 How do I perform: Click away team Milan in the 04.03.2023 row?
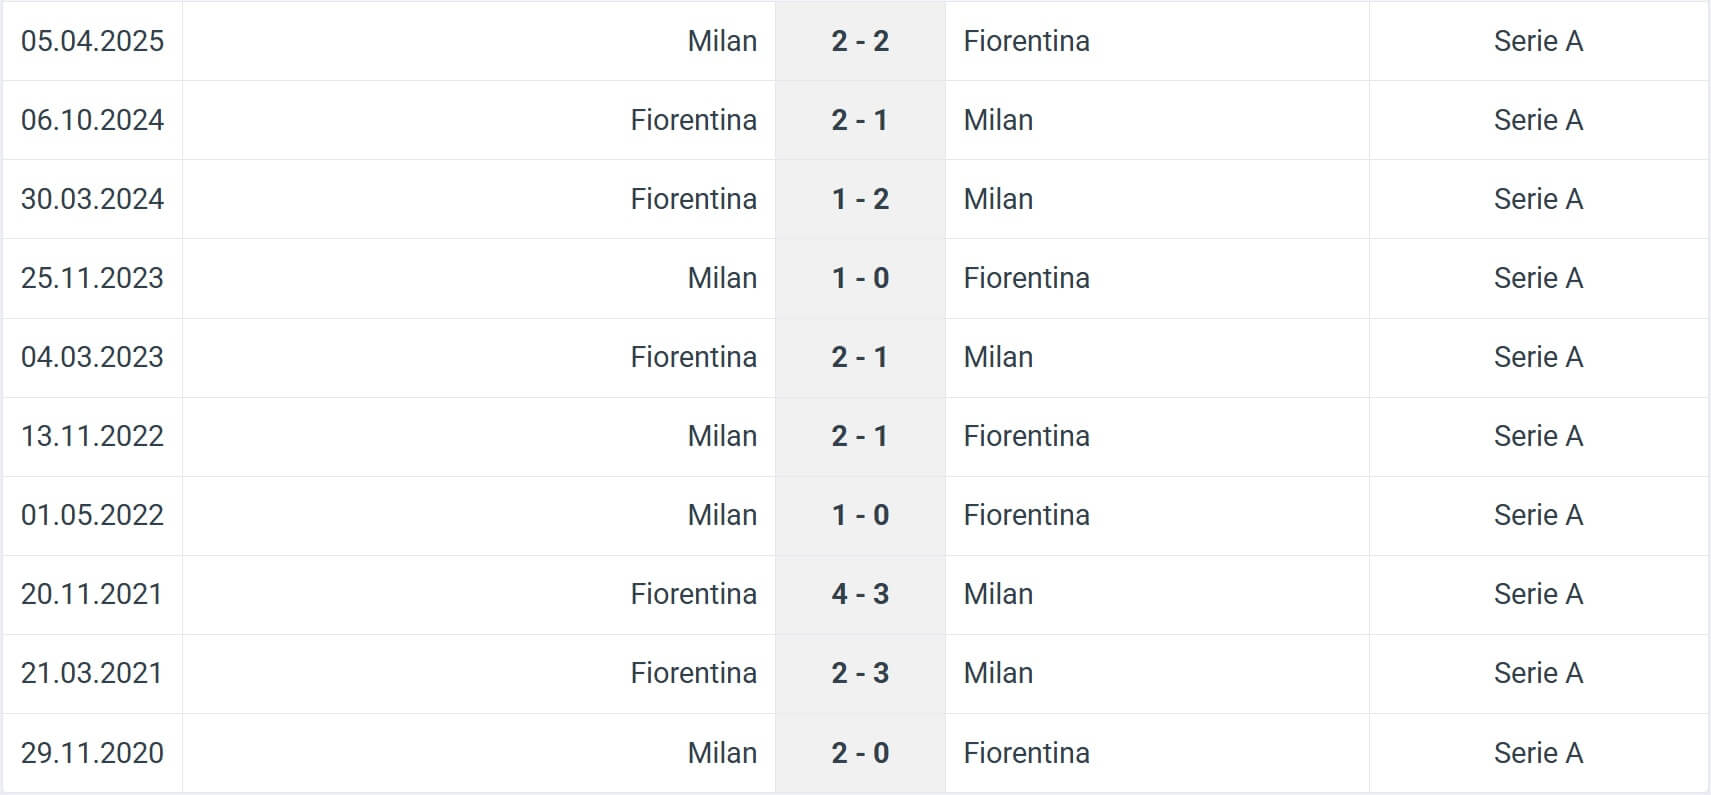point(998,357)
